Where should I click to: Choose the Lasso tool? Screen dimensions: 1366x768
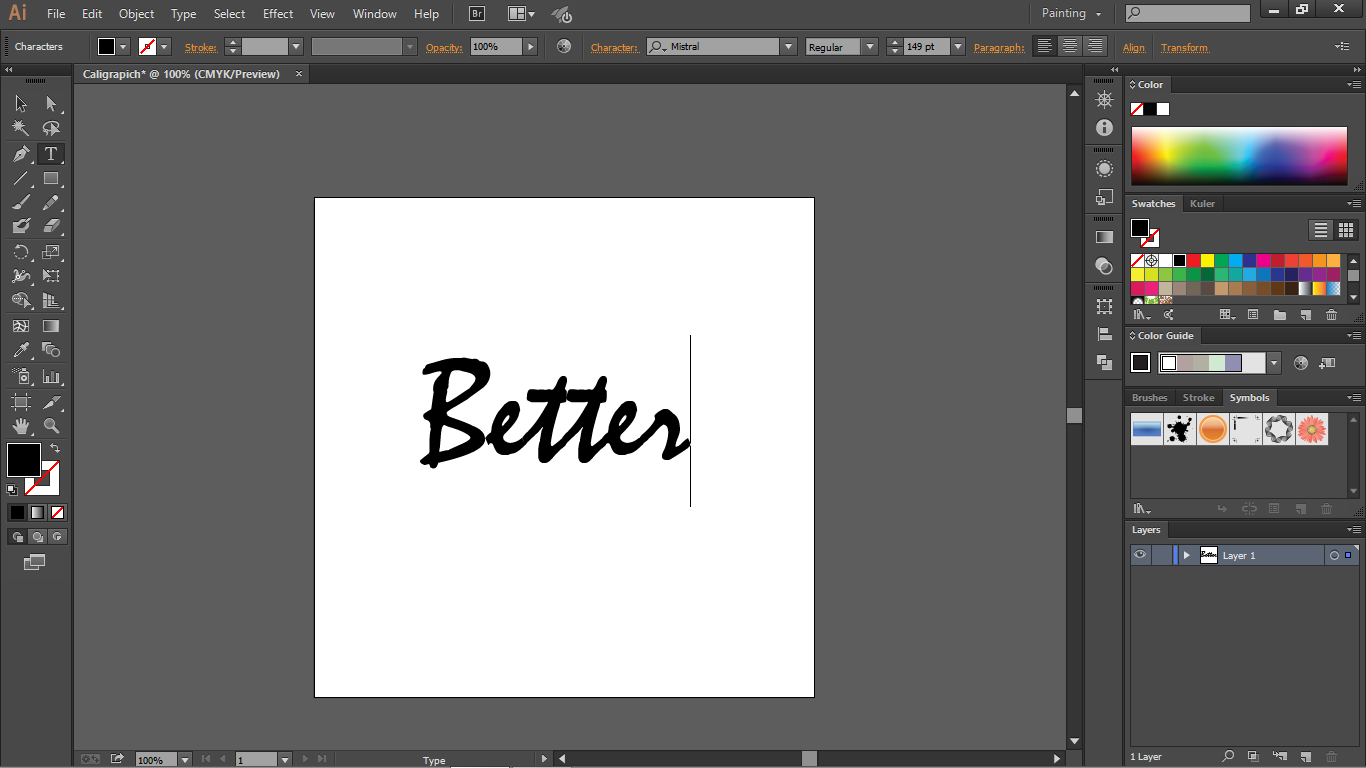[x=51, y=129]
